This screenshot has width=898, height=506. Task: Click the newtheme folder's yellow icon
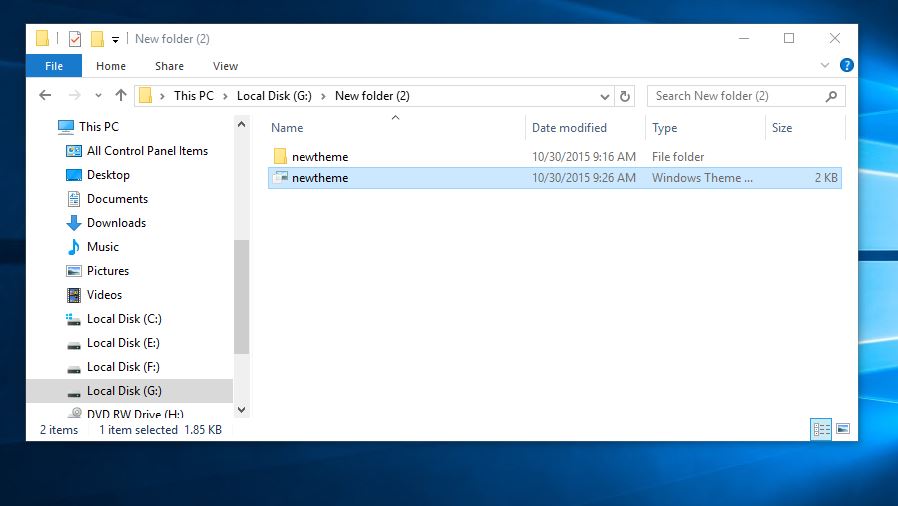[x=280, y=156]
